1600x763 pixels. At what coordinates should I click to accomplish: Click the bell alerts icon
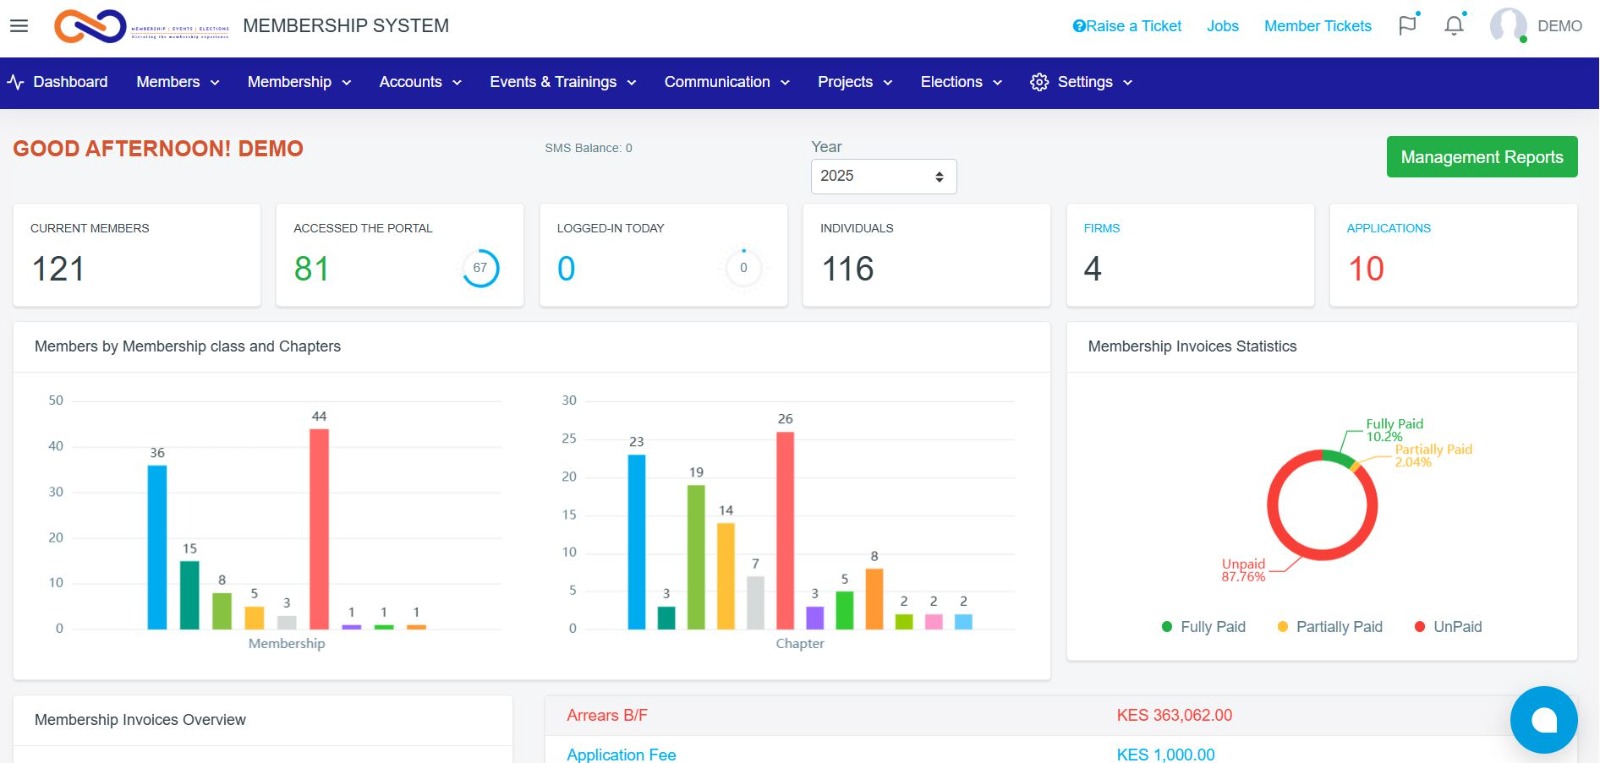[x=1454, y=26]
